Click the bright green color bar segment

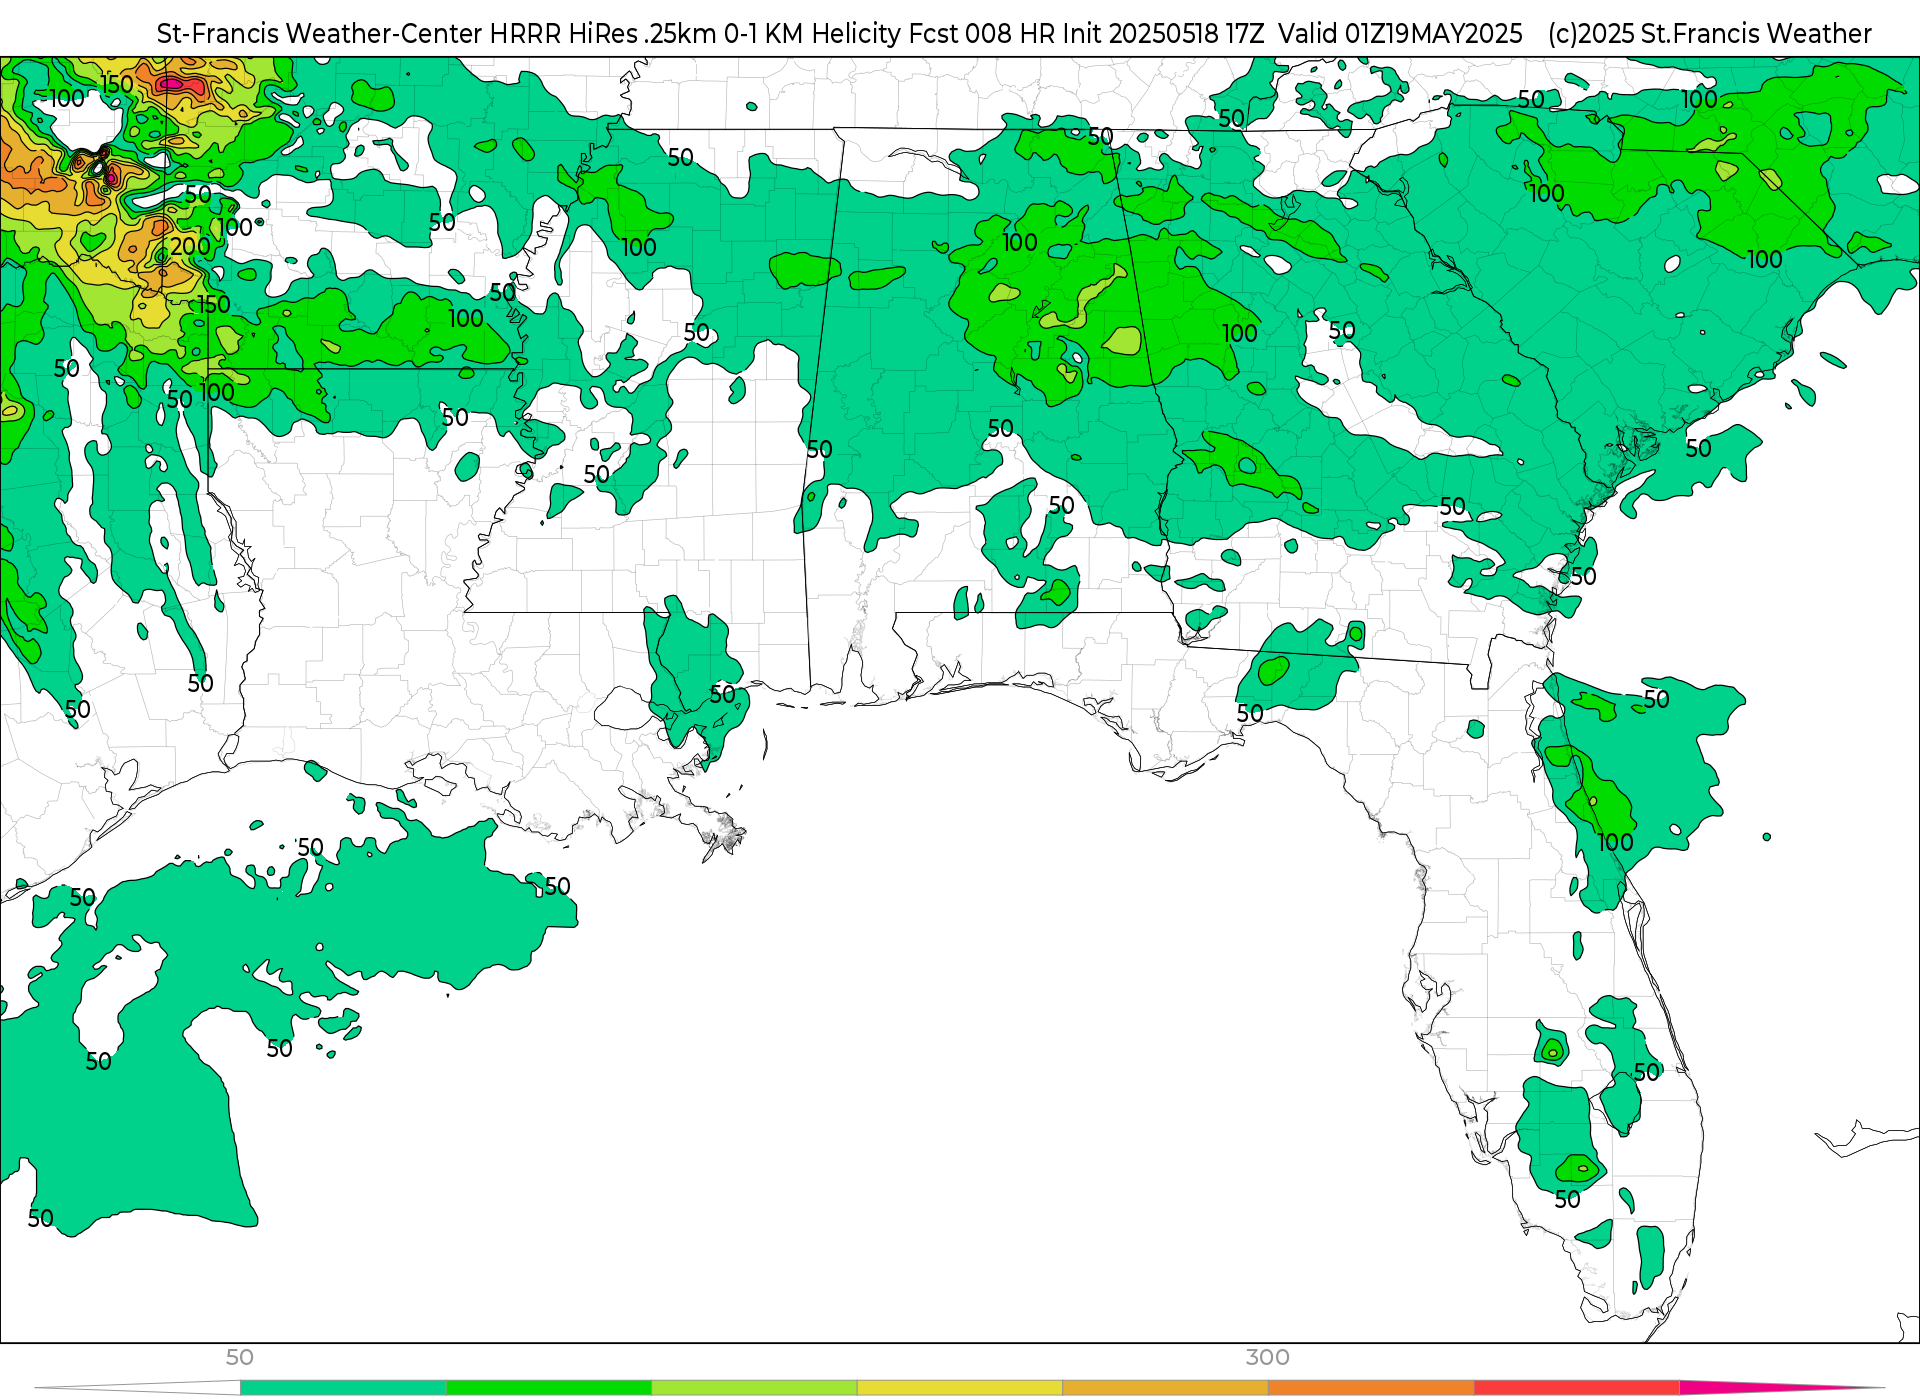549,1388
